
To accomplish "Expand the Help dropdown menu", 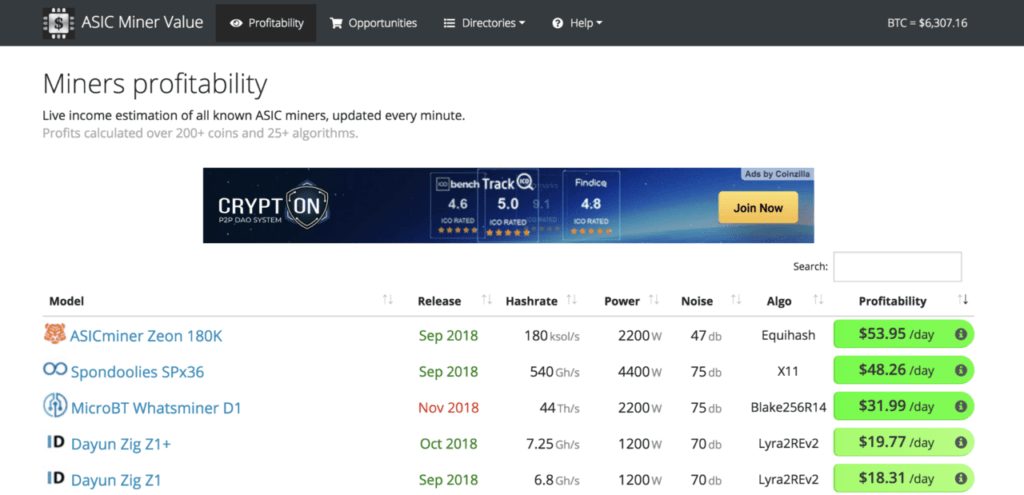I will pyautogui.click(x=577, y=23).
